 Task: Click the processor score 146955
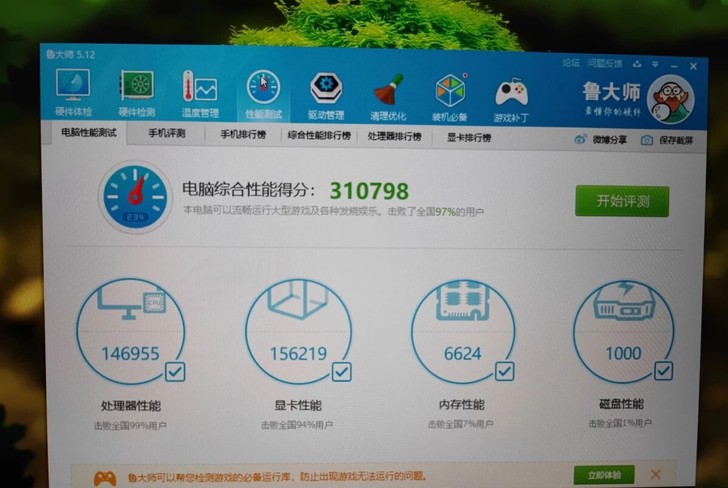(x=130, y=354)
